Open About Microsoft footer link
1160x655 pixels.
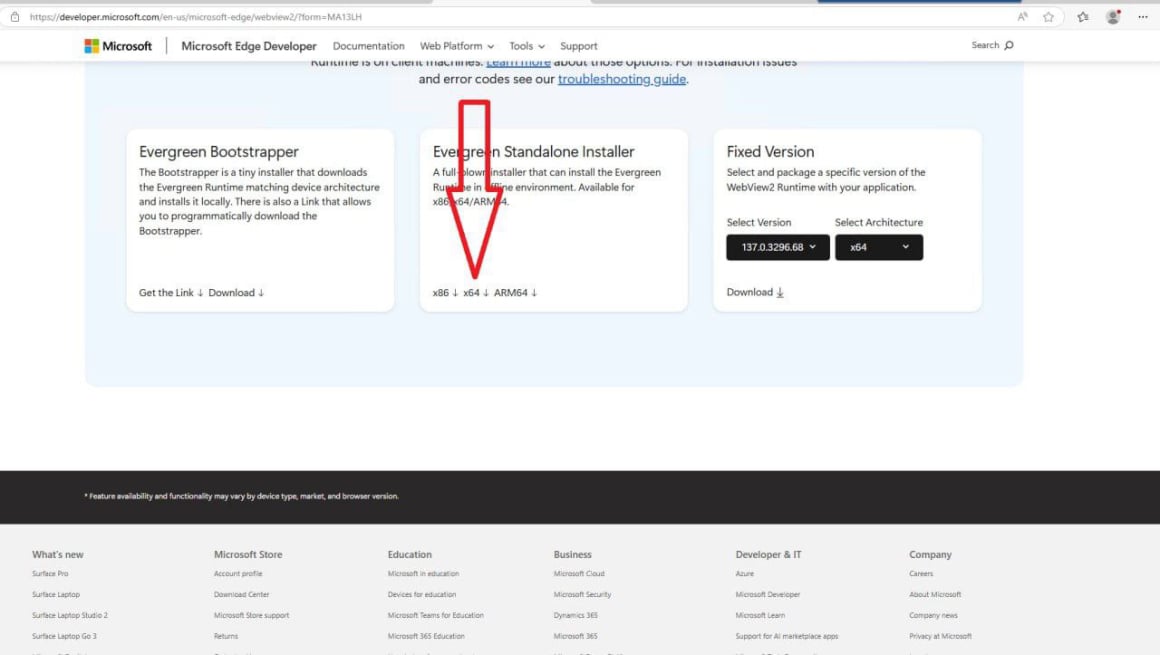pyautogui.click(x=935, y=594)
